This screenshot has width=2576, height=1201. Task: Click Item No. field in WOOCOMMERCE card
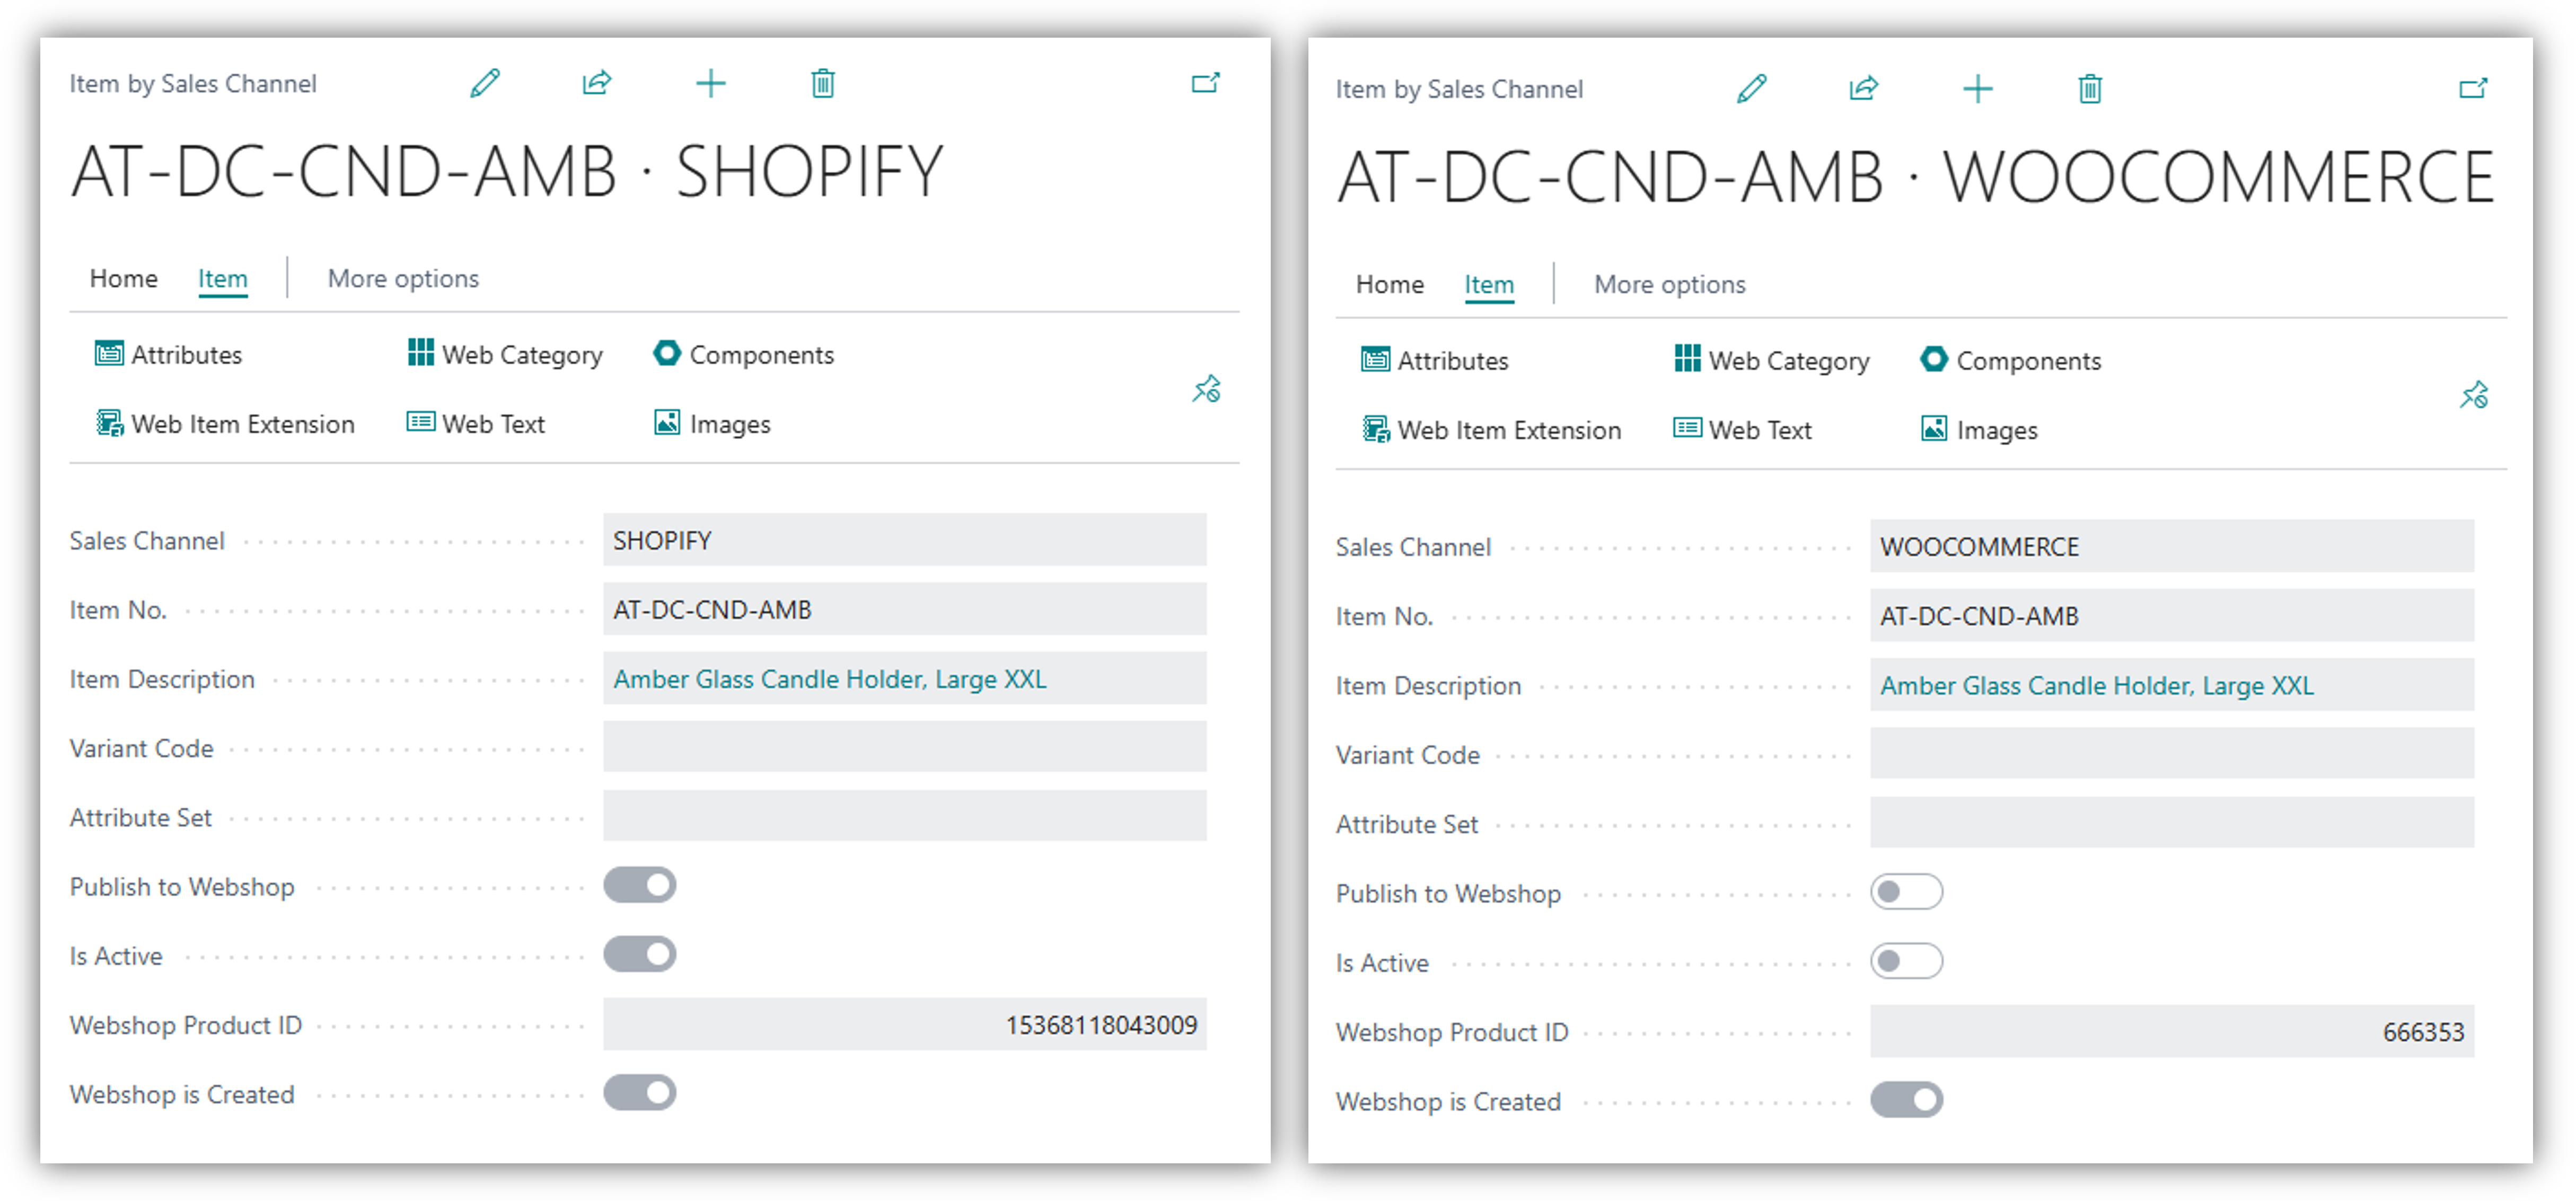[2172, 615]
